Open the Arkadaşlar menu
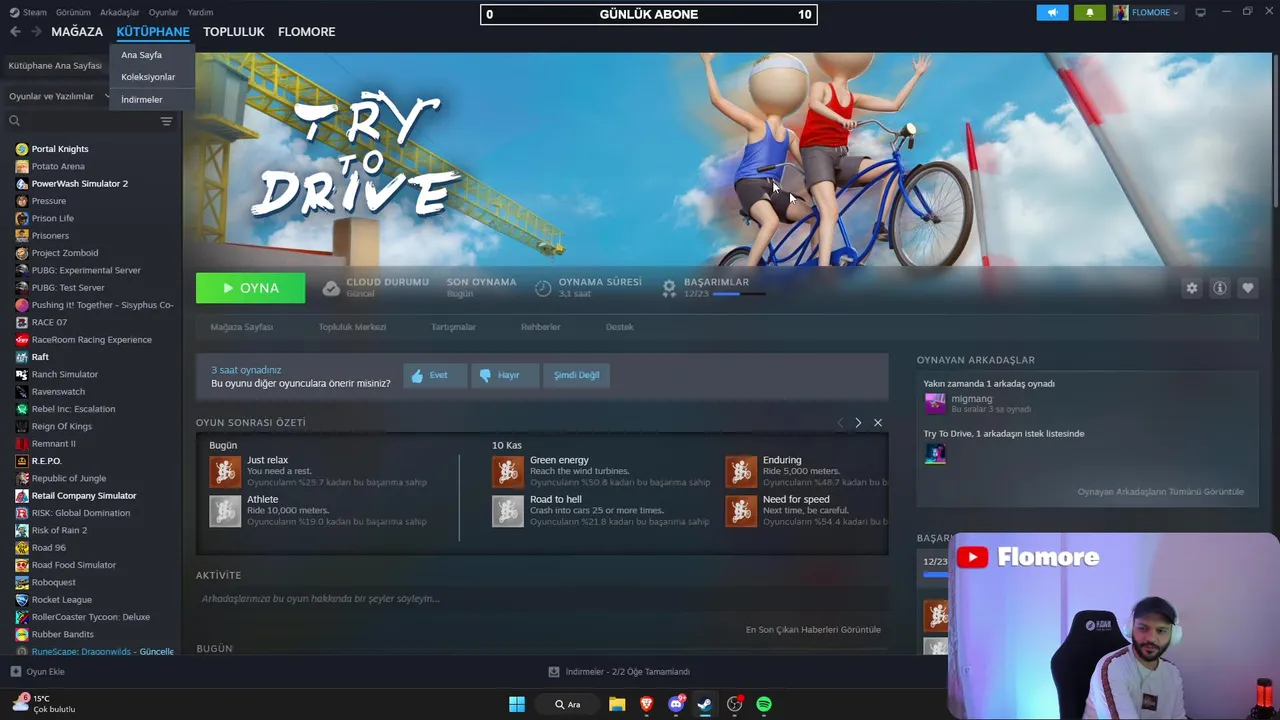This screenshot has height=720, width=1280. pos(120,12)
